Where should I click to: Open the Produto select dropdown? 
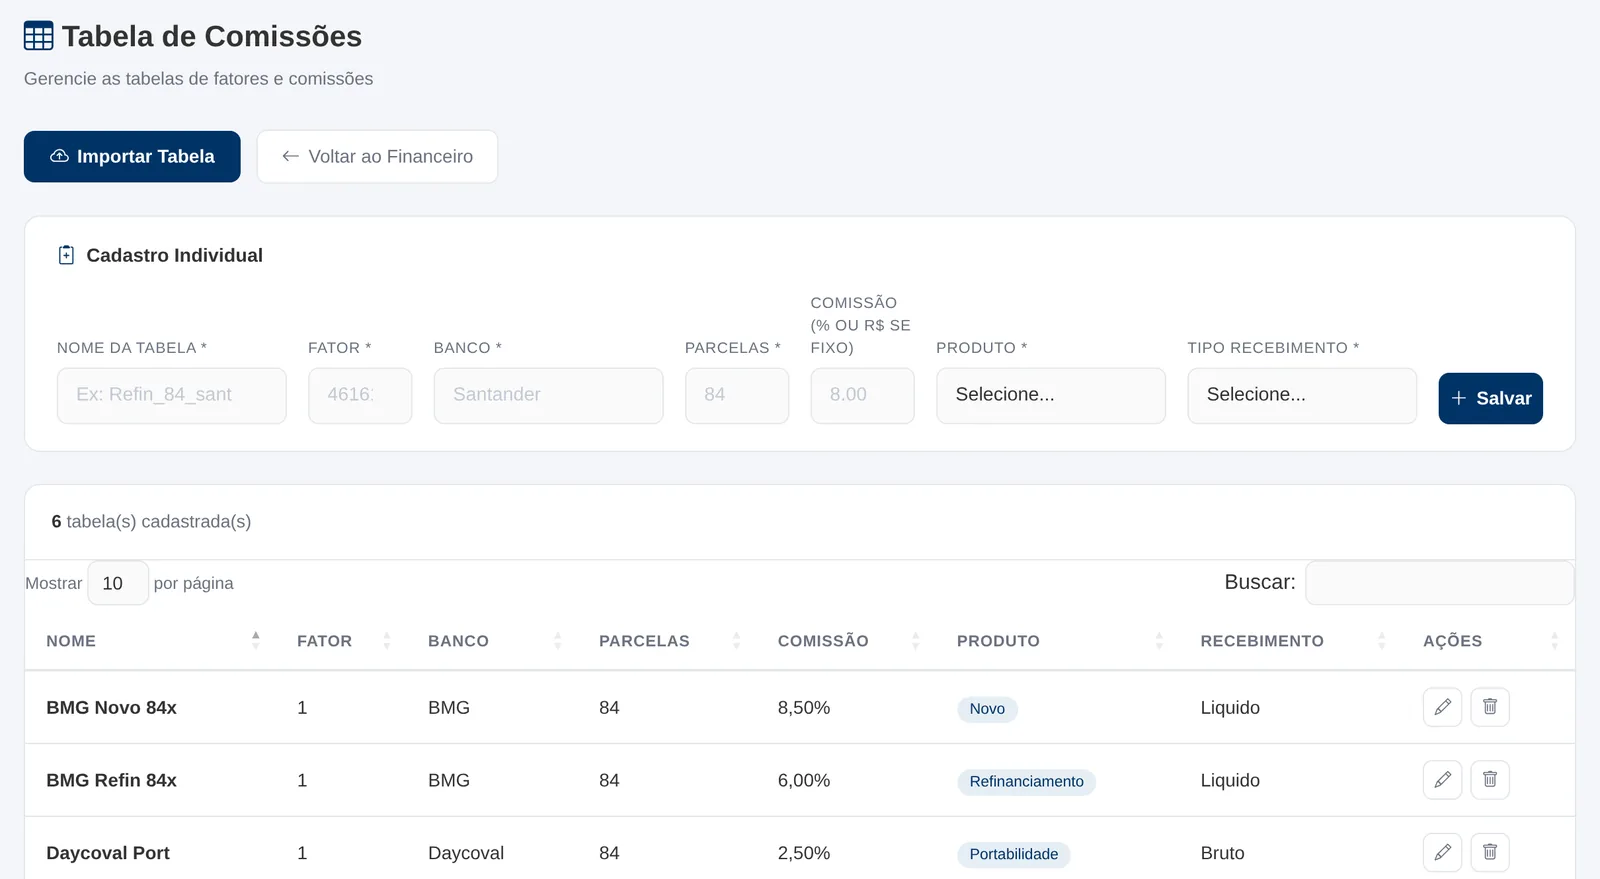coord(1050,395)
